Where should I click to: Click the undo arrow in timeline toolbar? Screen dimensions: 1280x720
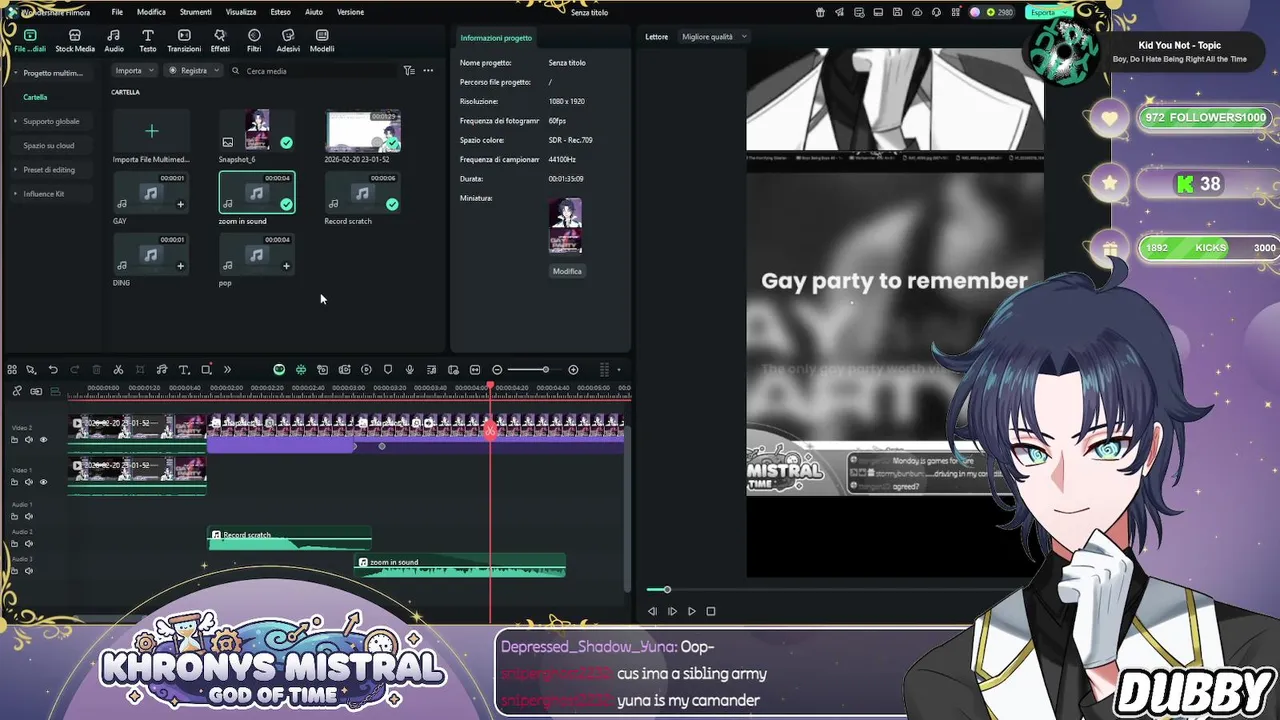[53, 370]
